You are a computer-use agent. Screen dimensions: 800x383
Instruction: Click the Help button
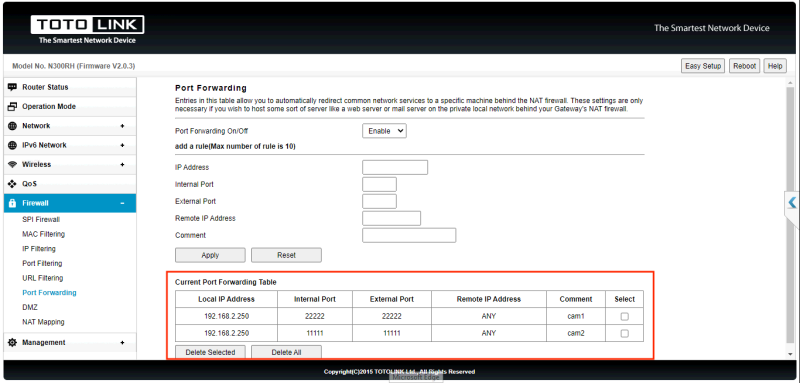coord(774,66)
